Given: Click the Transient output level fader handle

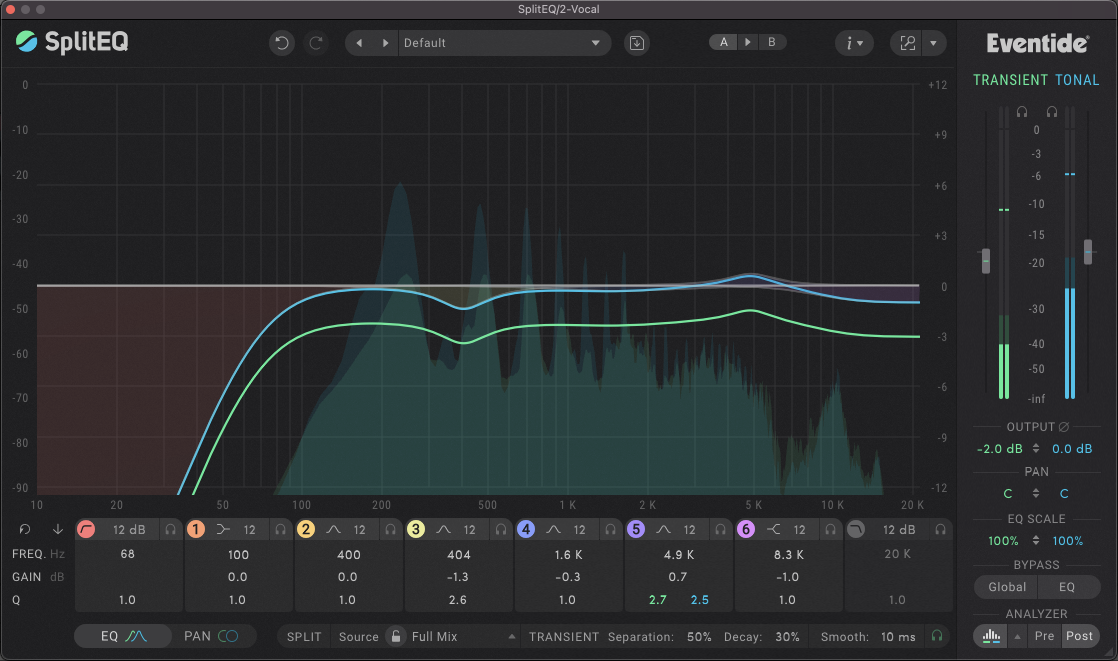Looking at the screenshot, I should pyautogui.click(x=986, y=260).
